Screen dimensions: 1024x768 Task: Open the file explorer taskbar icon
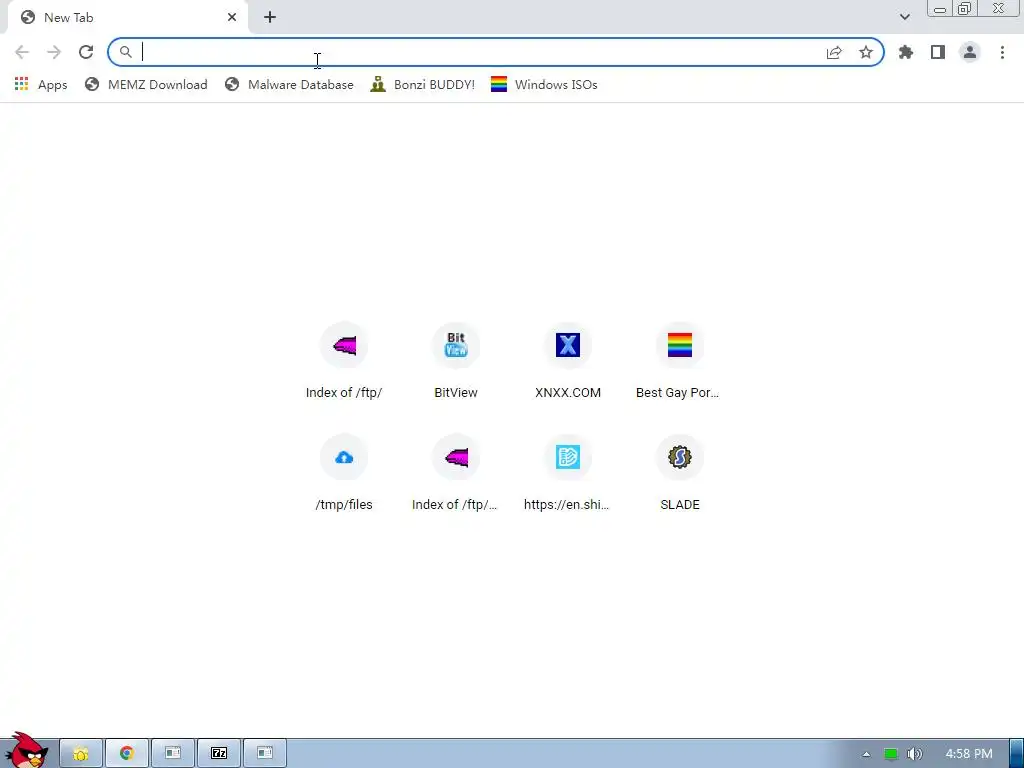click(81, 754)
